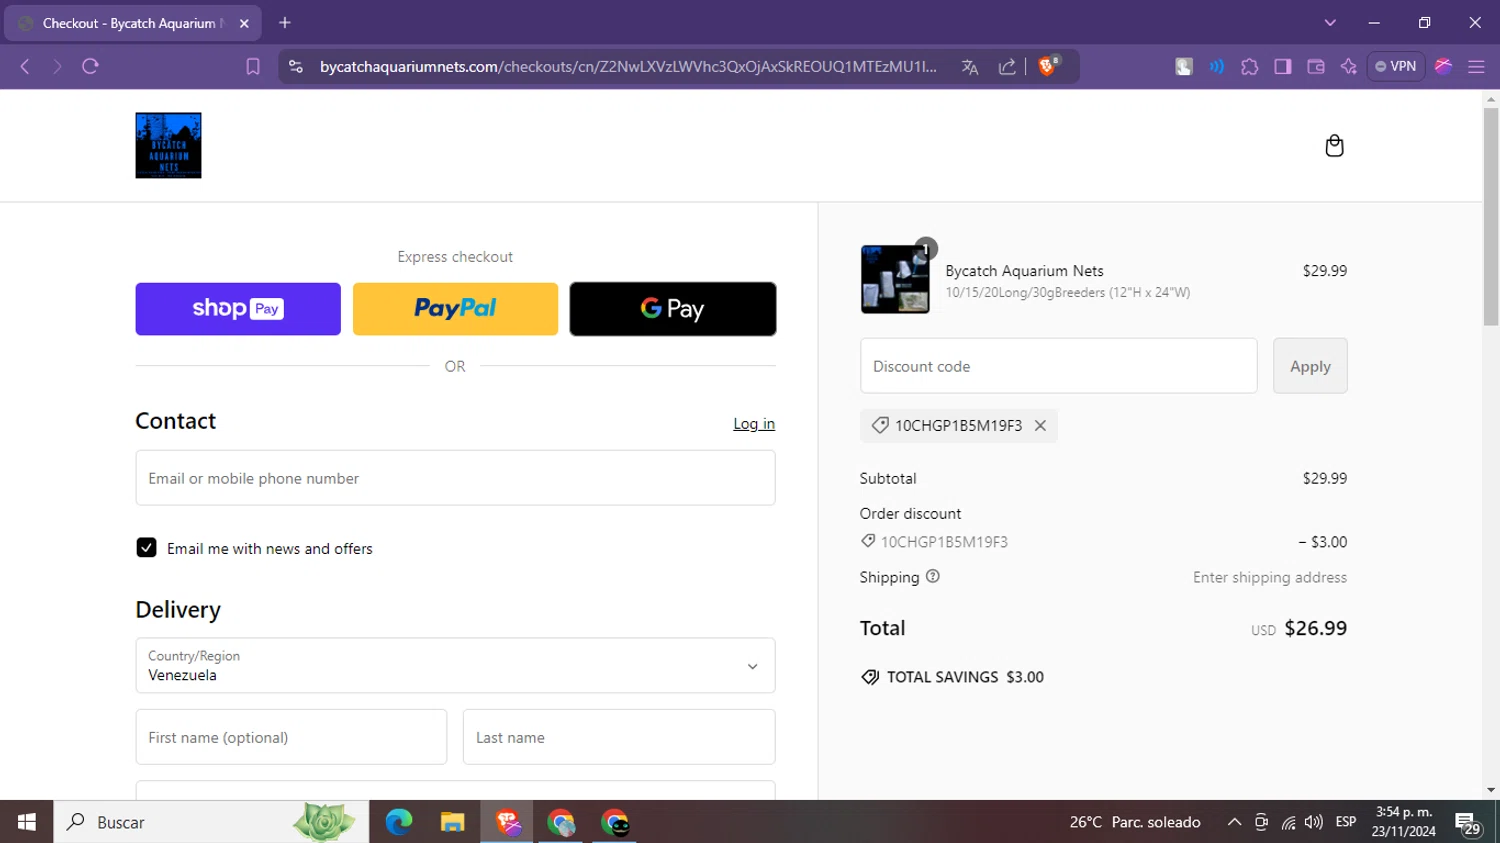Toggle the browser sidebar panel
Viewport: 1500px width, 843px height.
pos(1282,67)
